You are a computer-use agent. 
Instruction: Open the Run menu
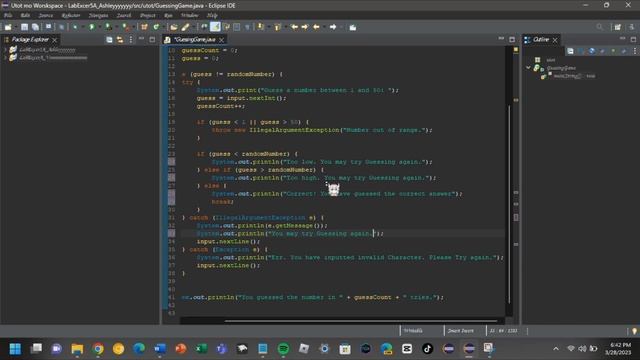(169, 16)
